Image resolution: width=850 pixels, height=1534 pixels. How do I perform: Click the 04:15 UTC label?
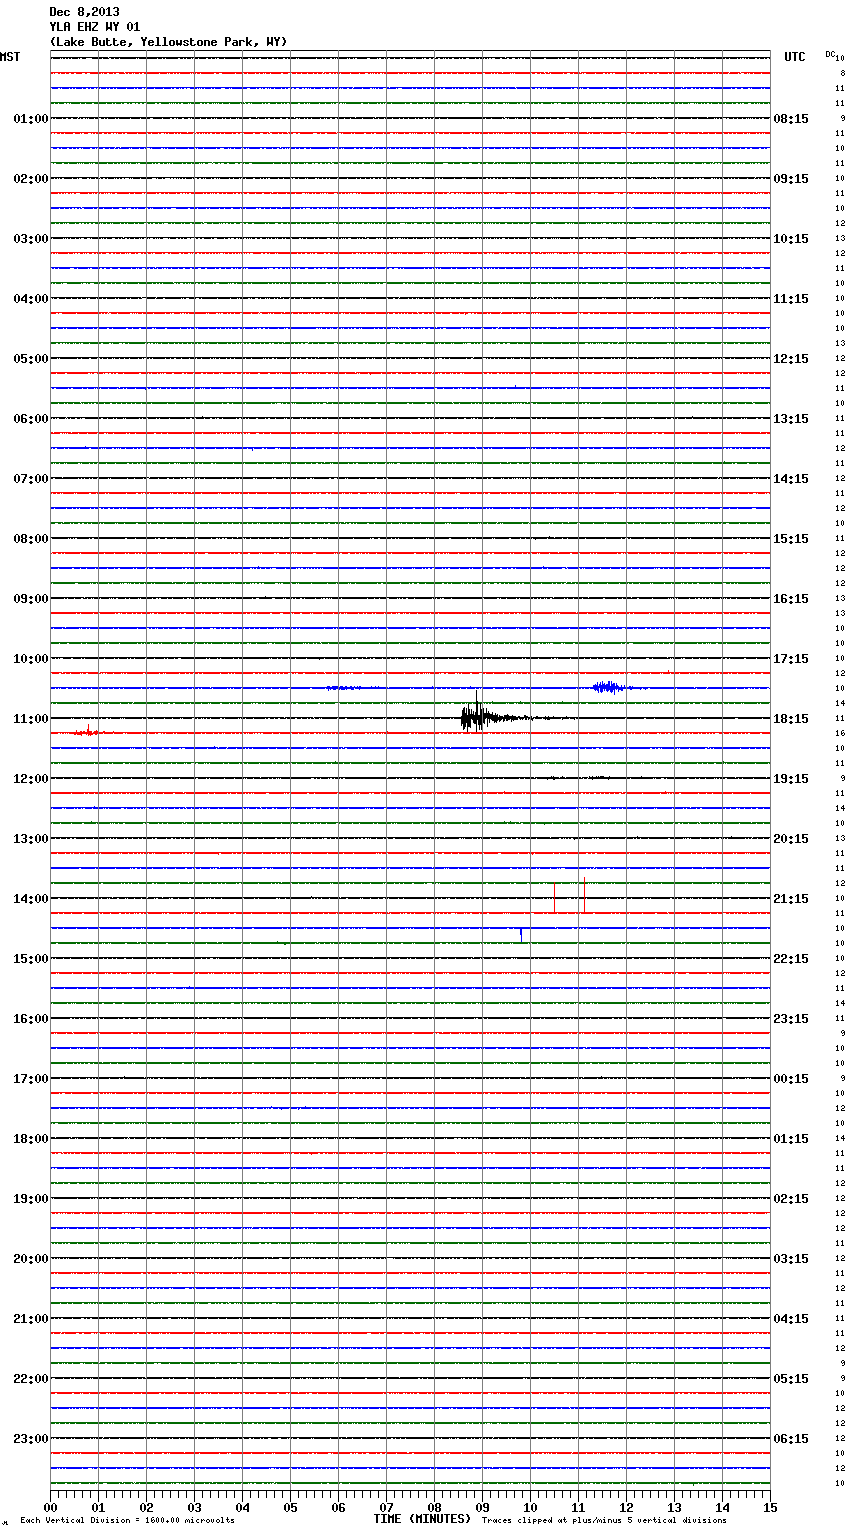[x=791, y=1319]
